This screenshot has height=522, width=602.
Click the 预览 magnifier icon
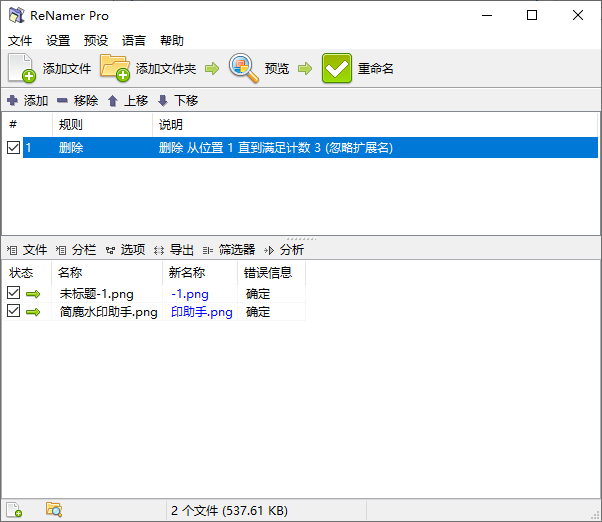point(243,68)
